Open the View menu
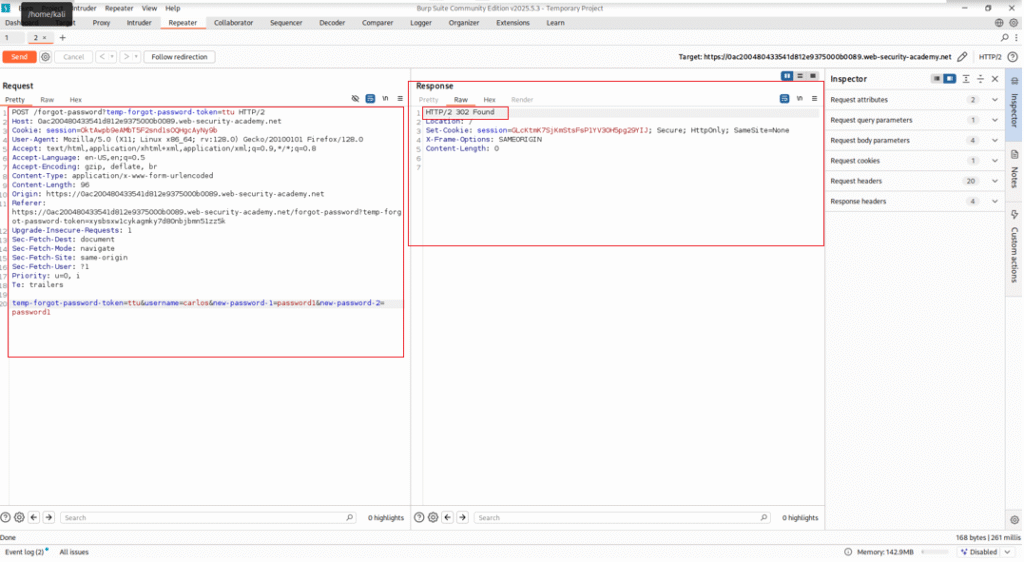 pos(149,8)
